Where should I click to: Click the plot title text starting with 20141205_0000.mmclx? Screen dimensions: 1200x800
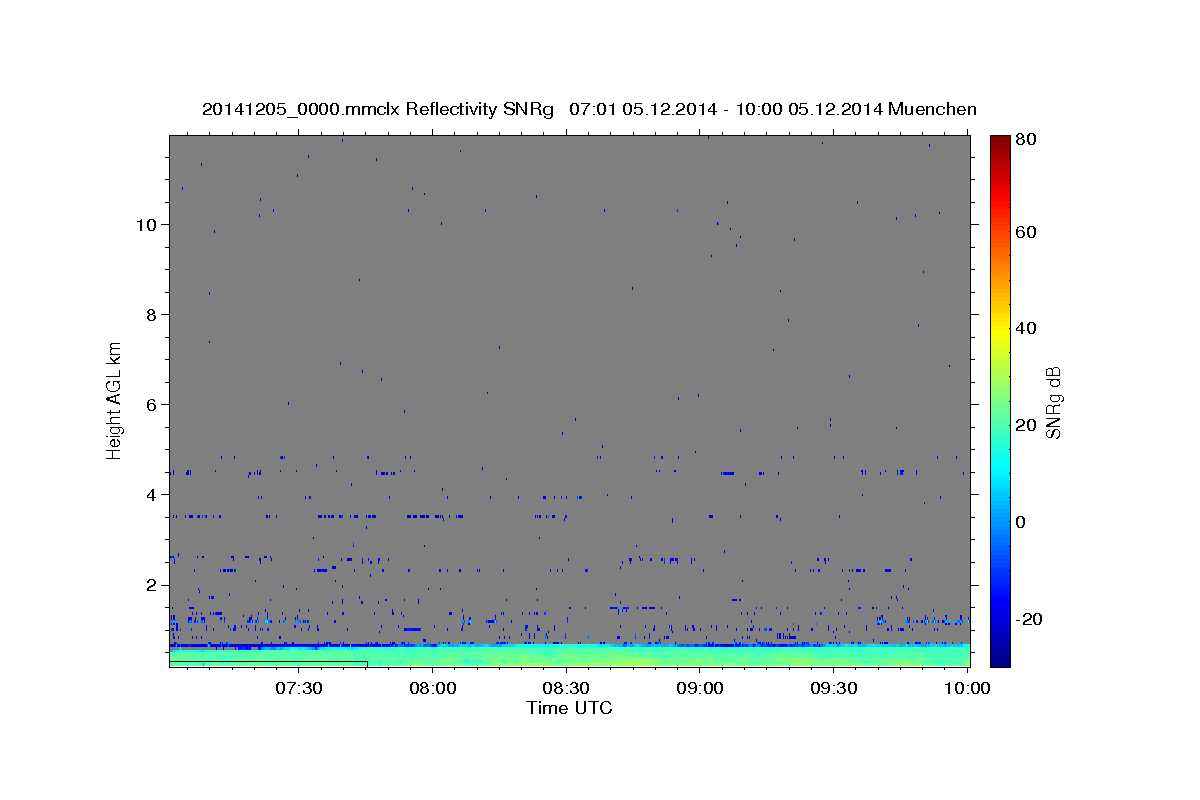(589, 109)
